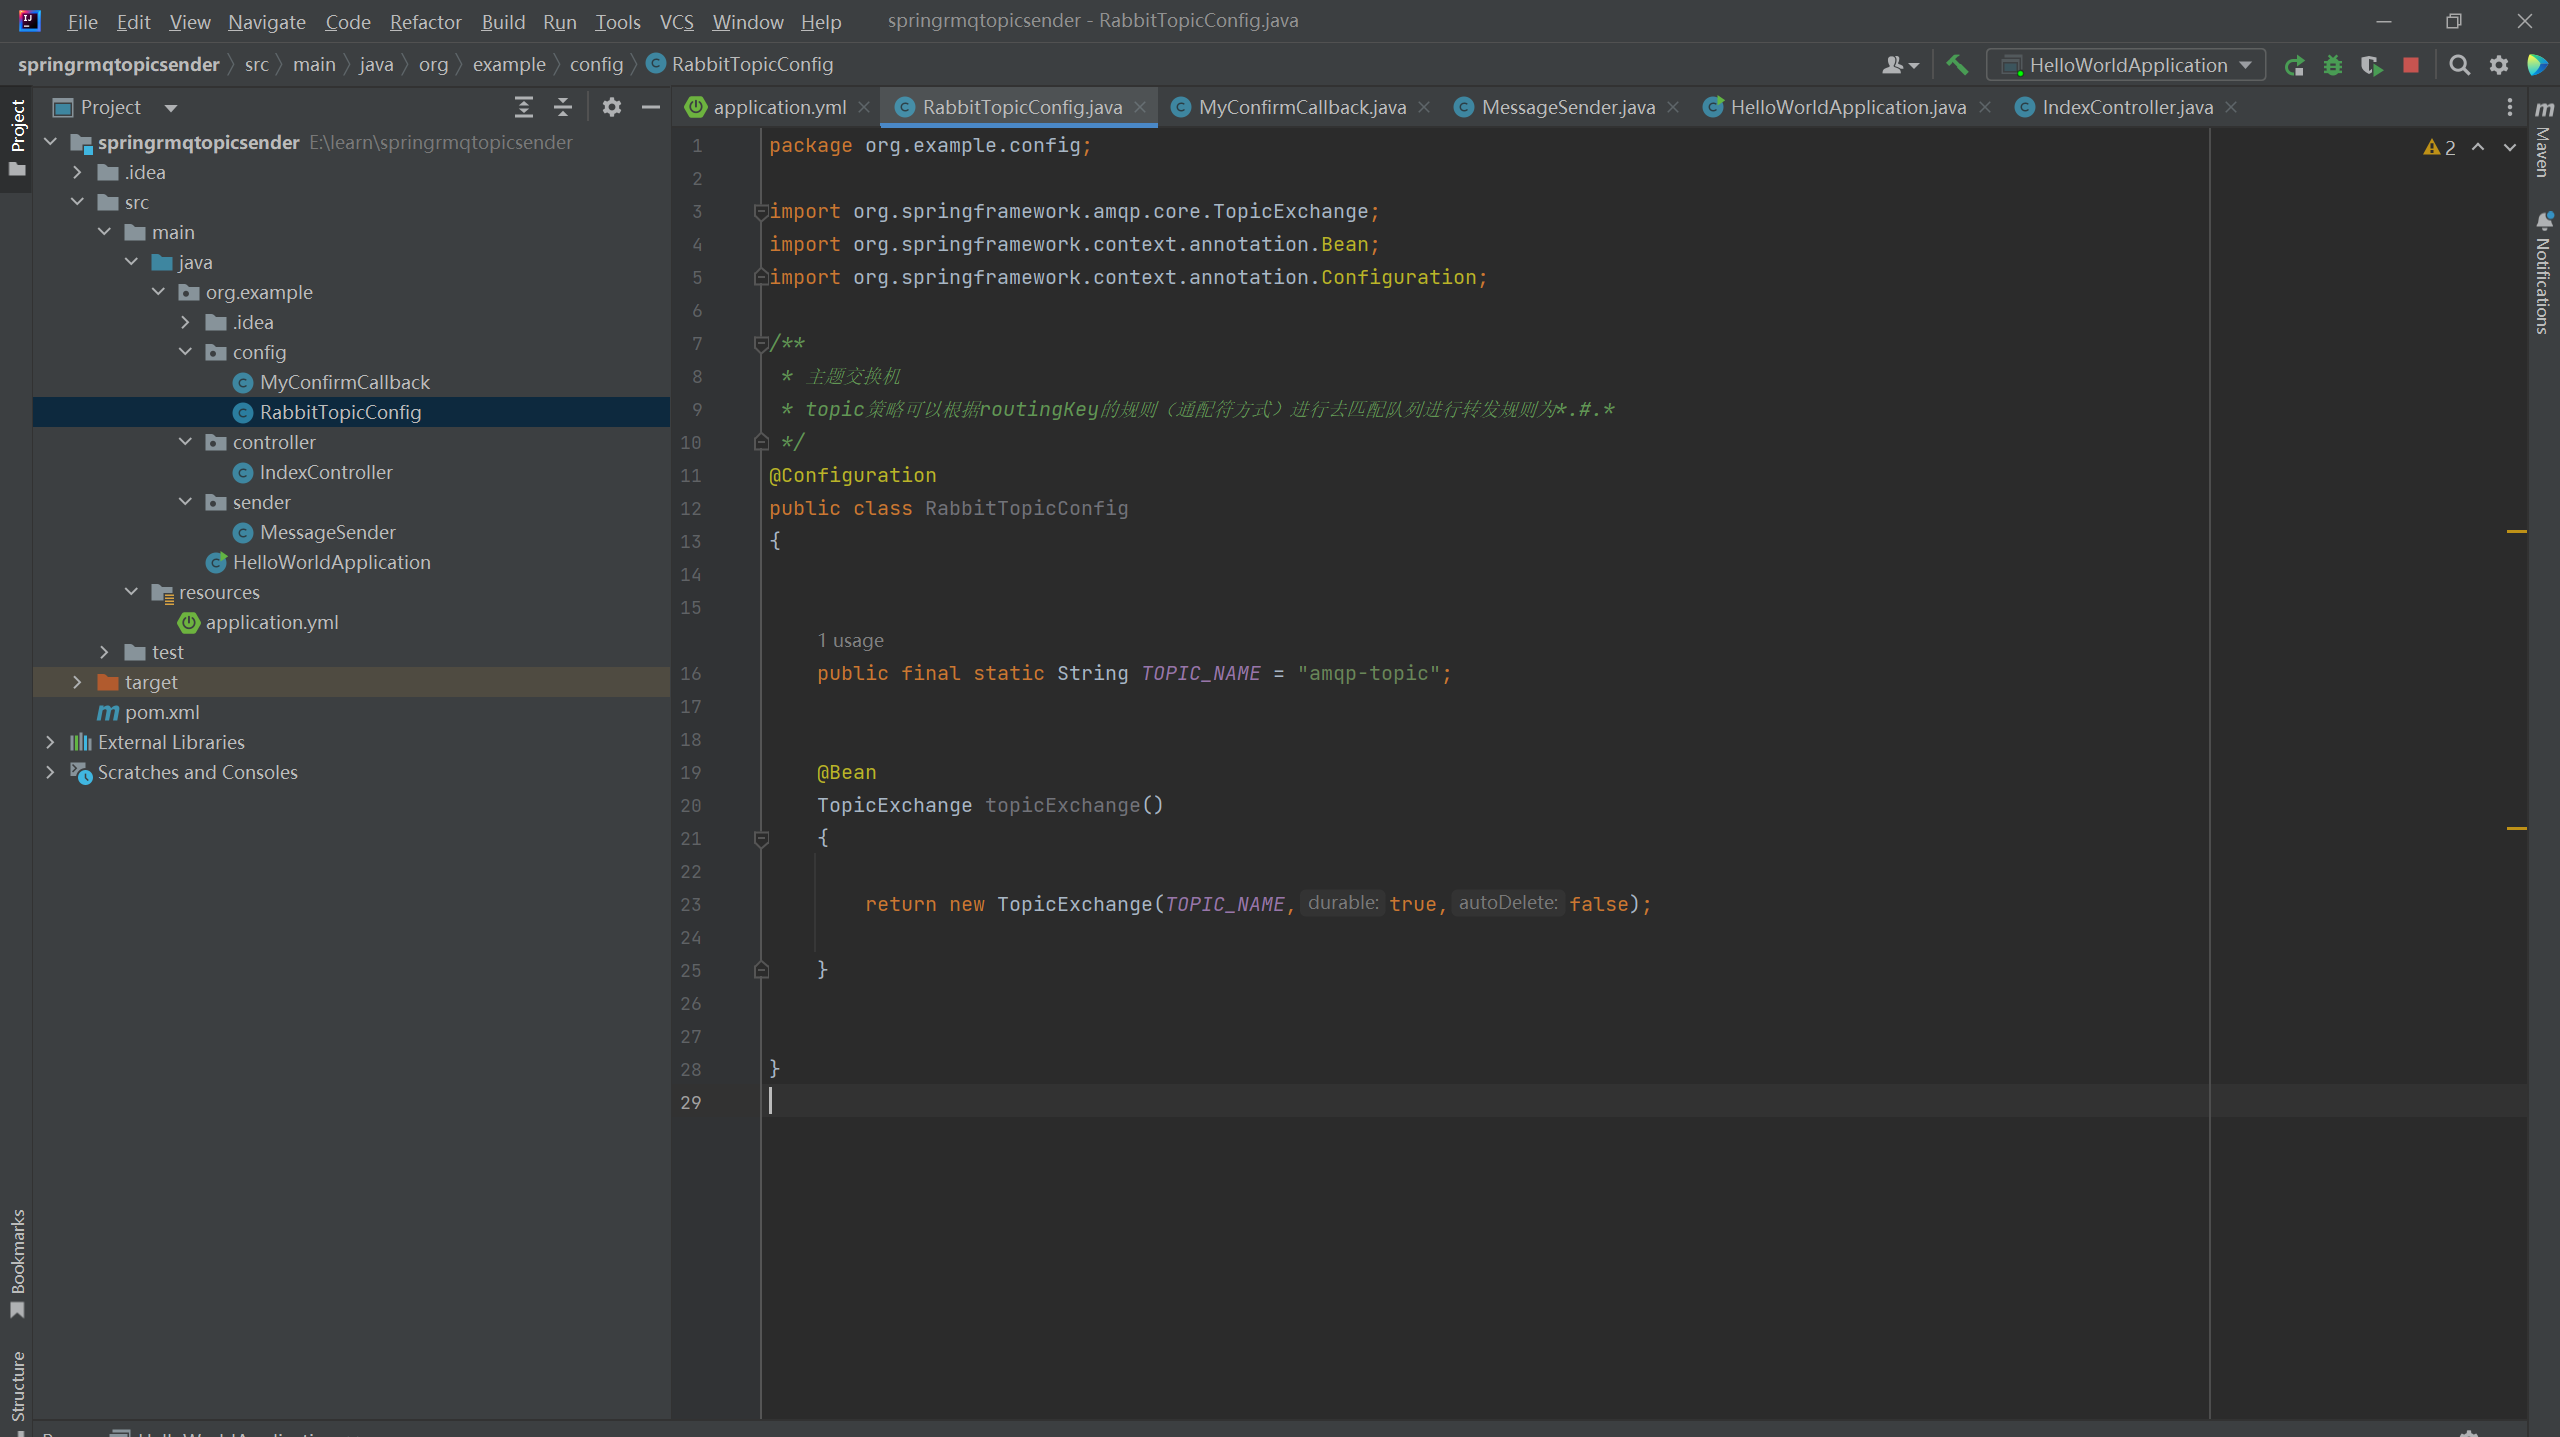
Task: Click Collapse All in Project panel
Action: pos(563,107)
